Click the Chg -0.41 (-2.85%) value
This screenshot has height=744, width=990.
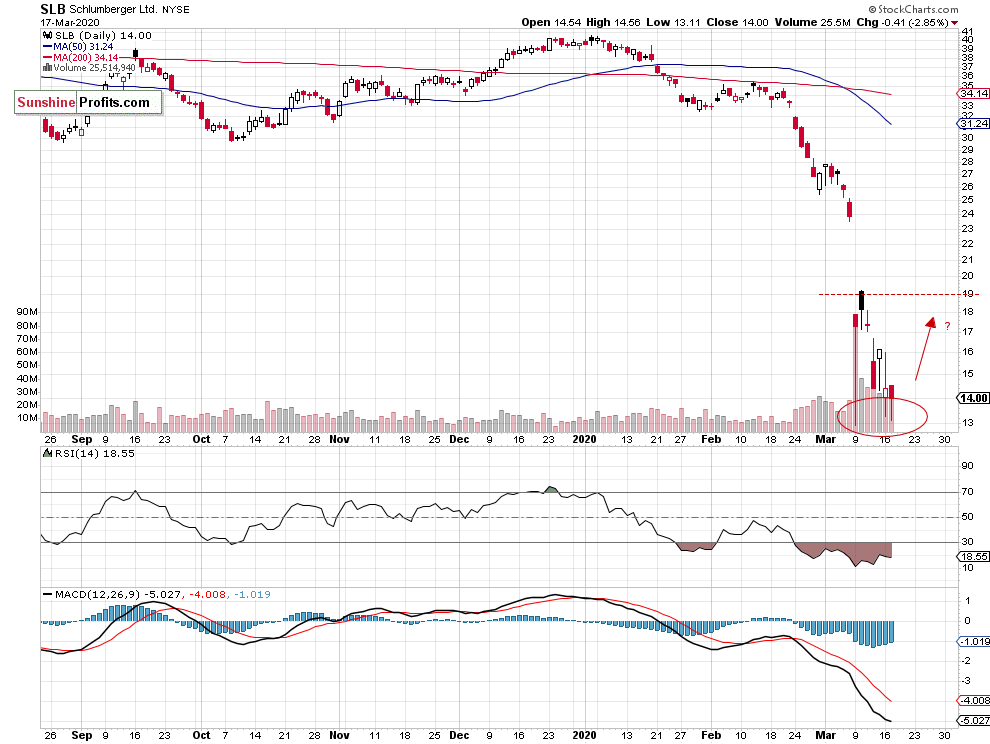pyautogui.click(x=902, y=22)
